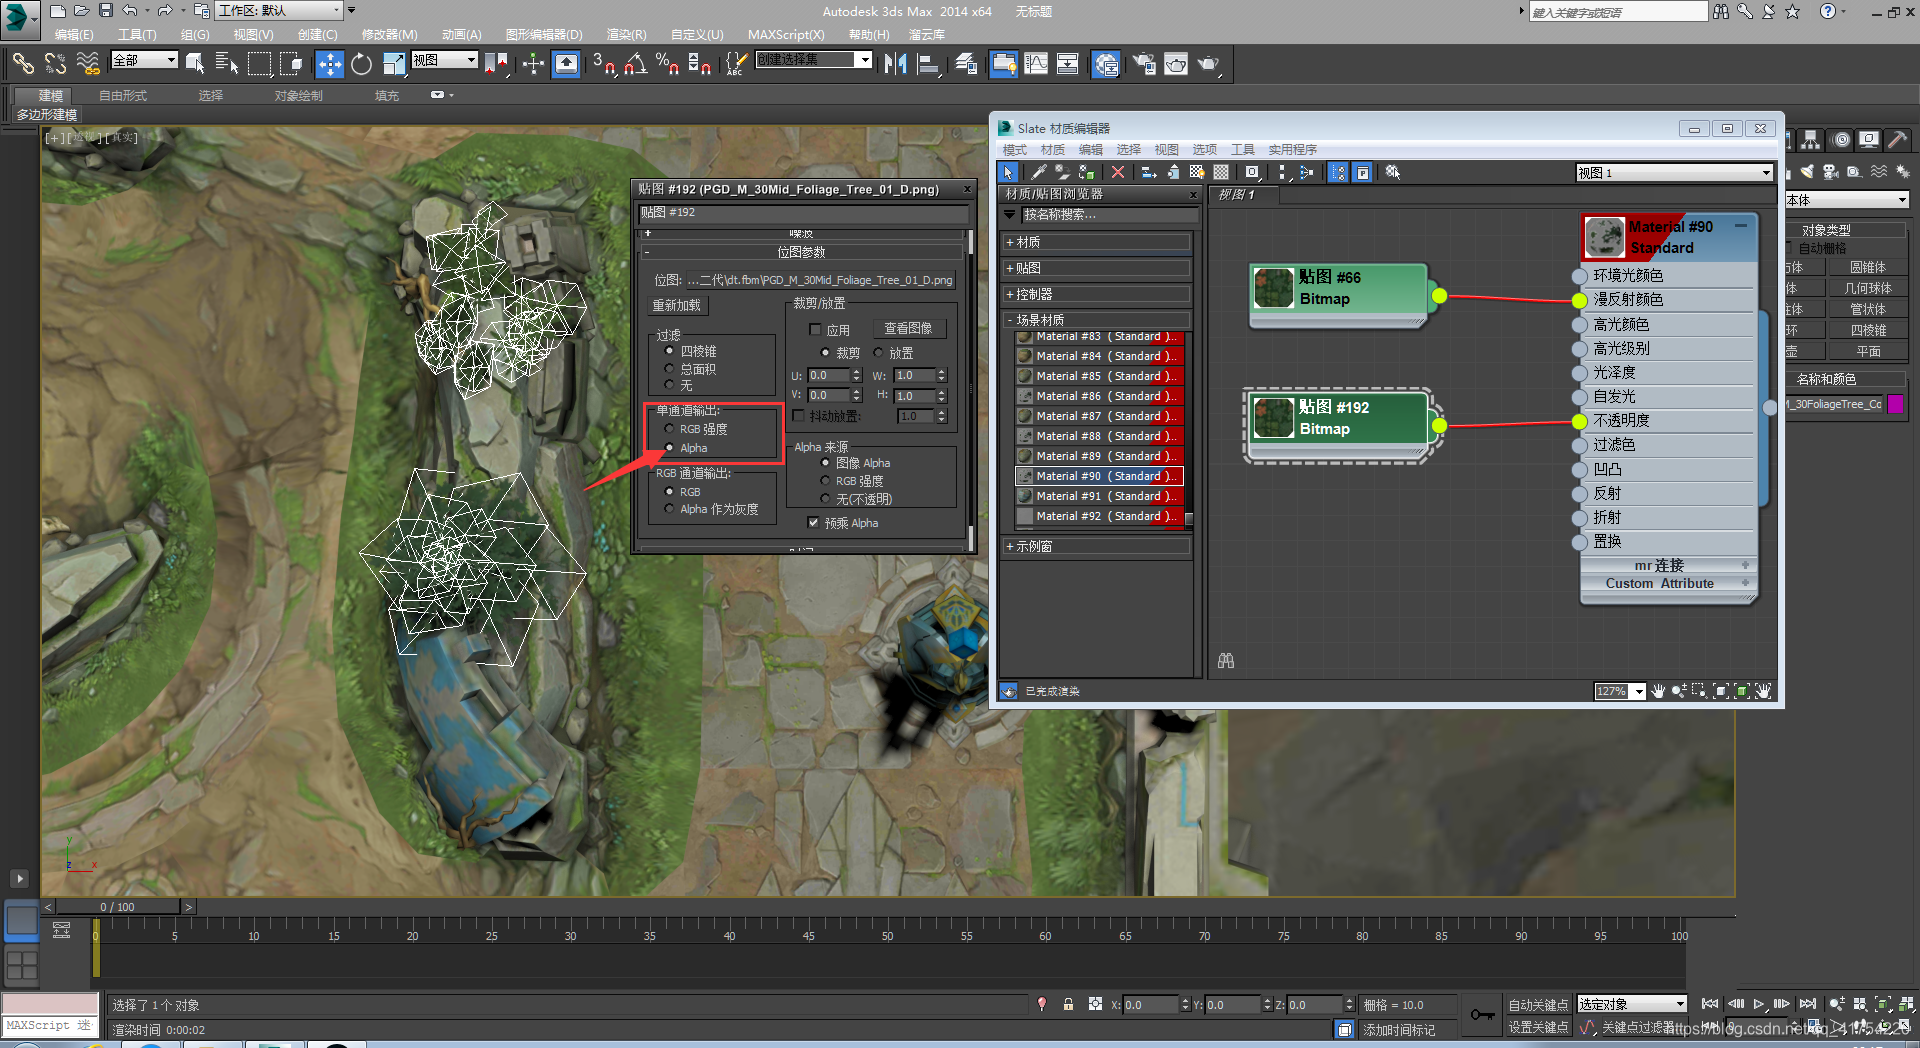
Task: Click frame 50 on the timeline
Action: click(887, 936)
